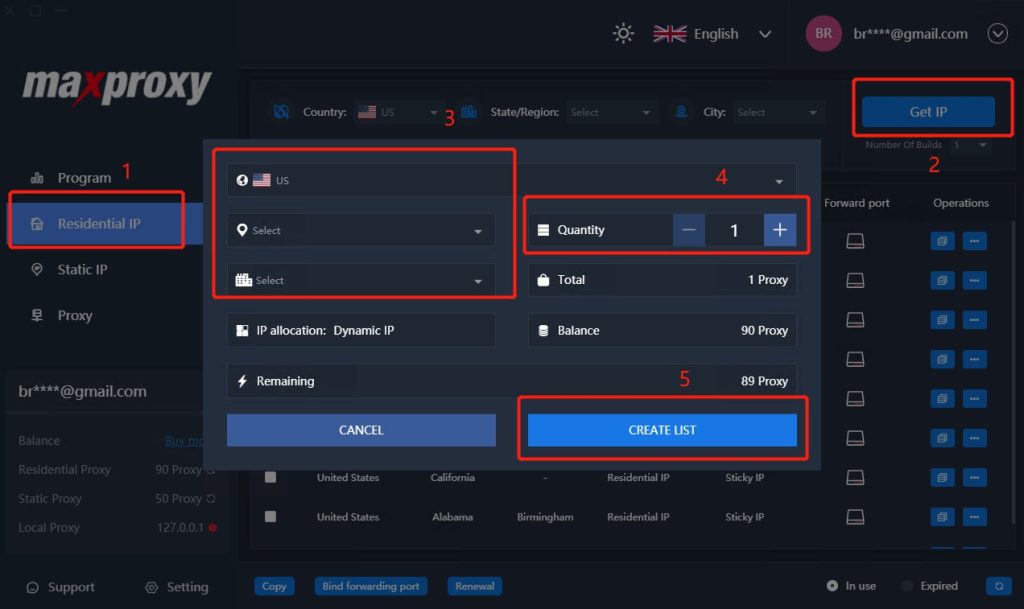Image resolution: width=1024 pixels, height=609 pixels.
Task: Click the Get IP button
Action: [x=928, y=112]
